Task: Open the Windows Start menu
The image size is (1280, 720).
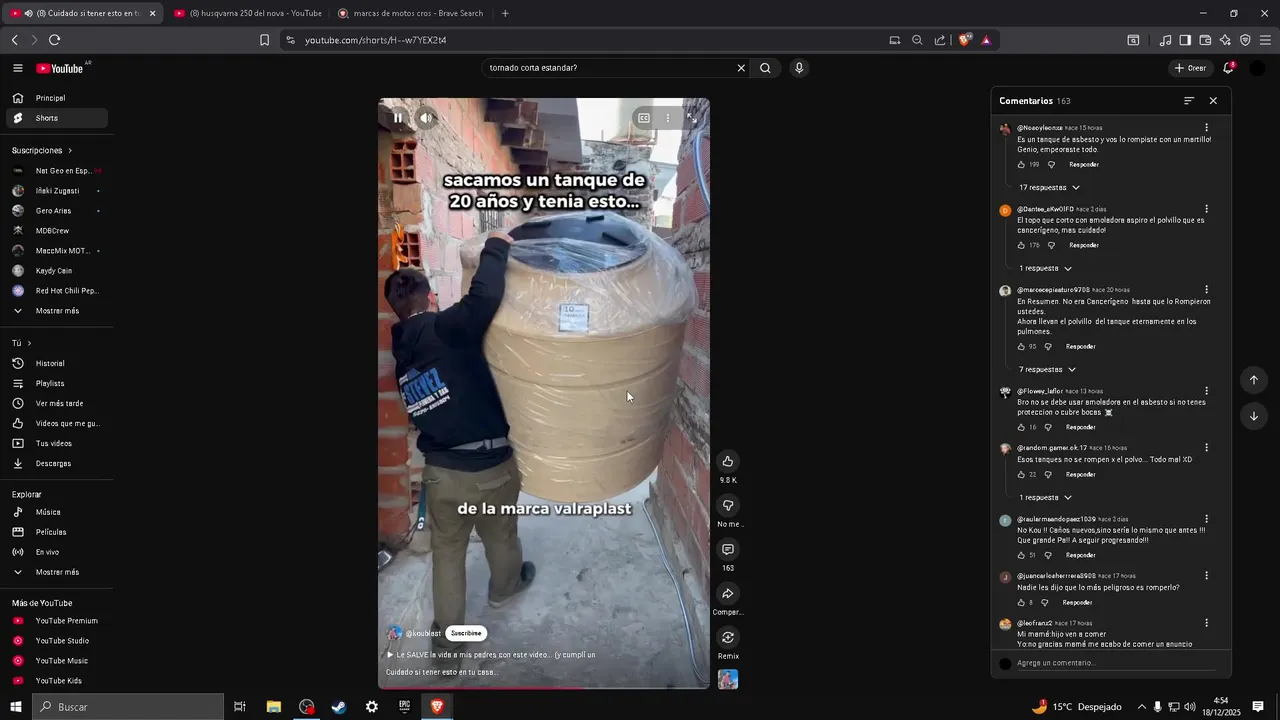Action: point(15,707)
